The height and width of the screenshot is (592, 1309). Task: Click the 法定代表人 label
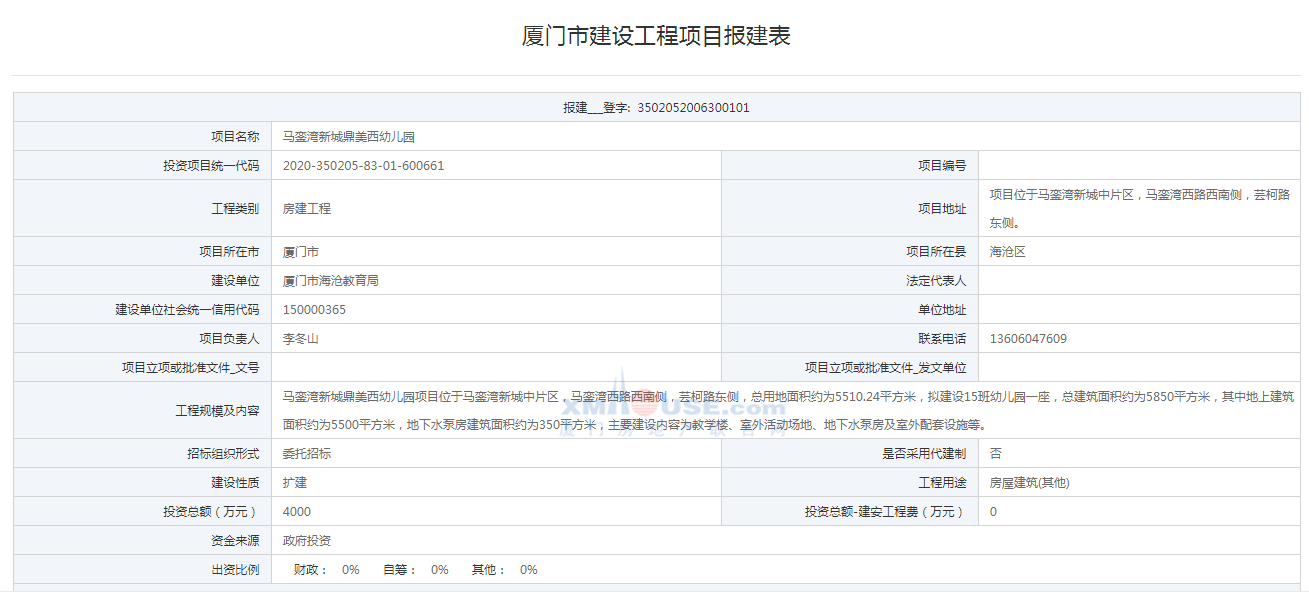click(x=936, y=281)
